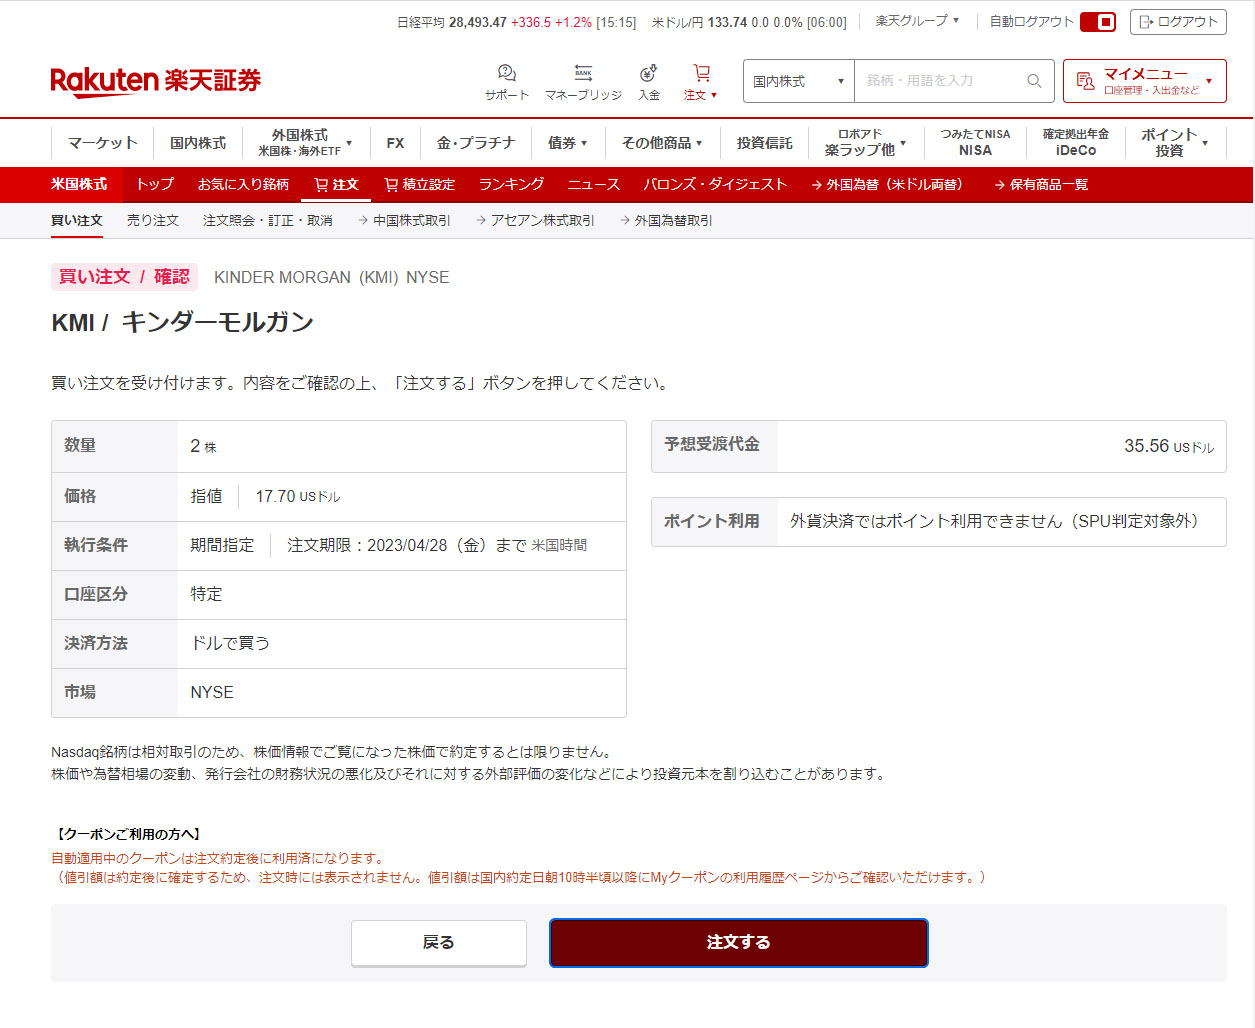Click the search magnifier icon
Viewport: 1255px width, 1028px height.
point(1034,81)
